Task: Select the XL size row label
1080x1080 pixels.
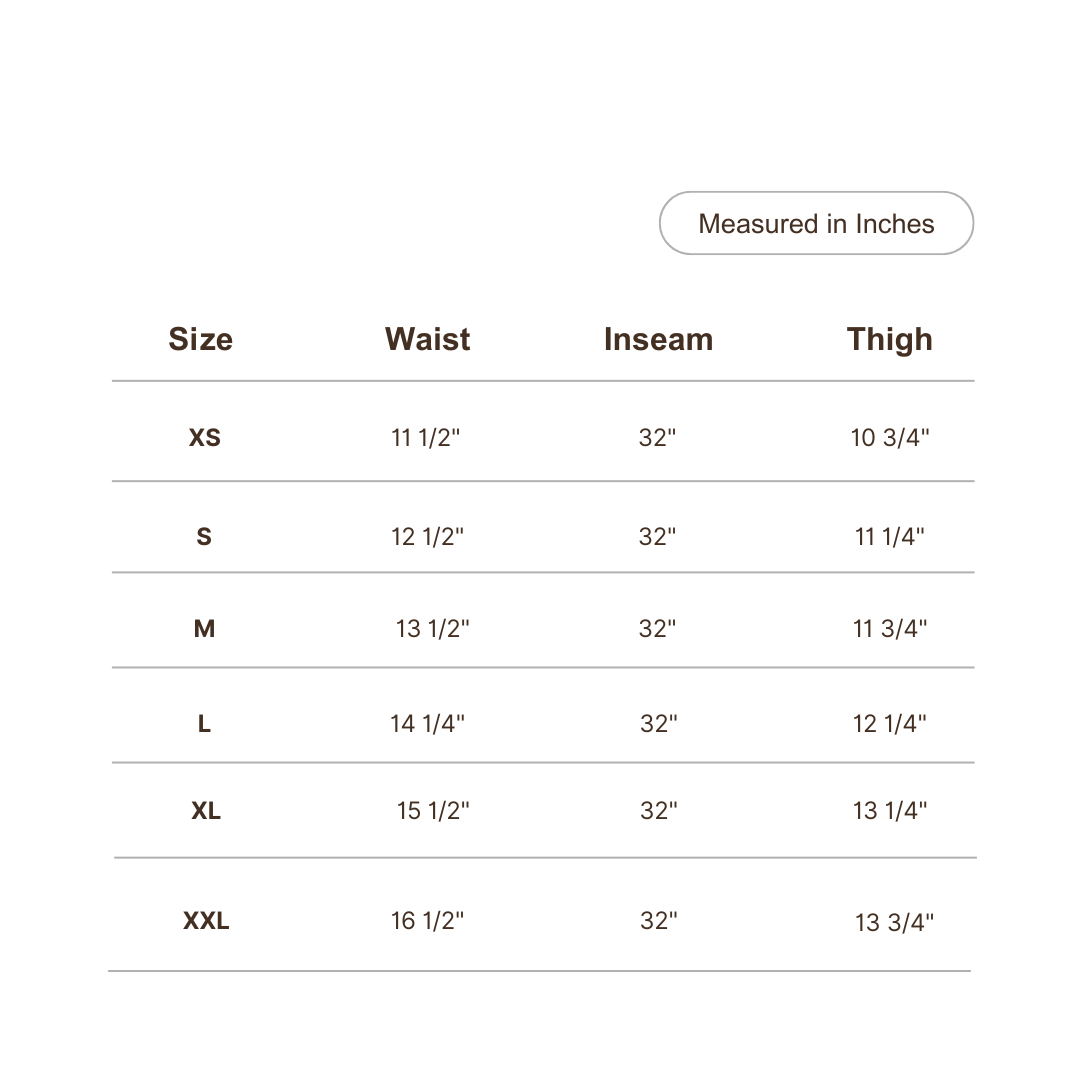Action: click(206, 810)
